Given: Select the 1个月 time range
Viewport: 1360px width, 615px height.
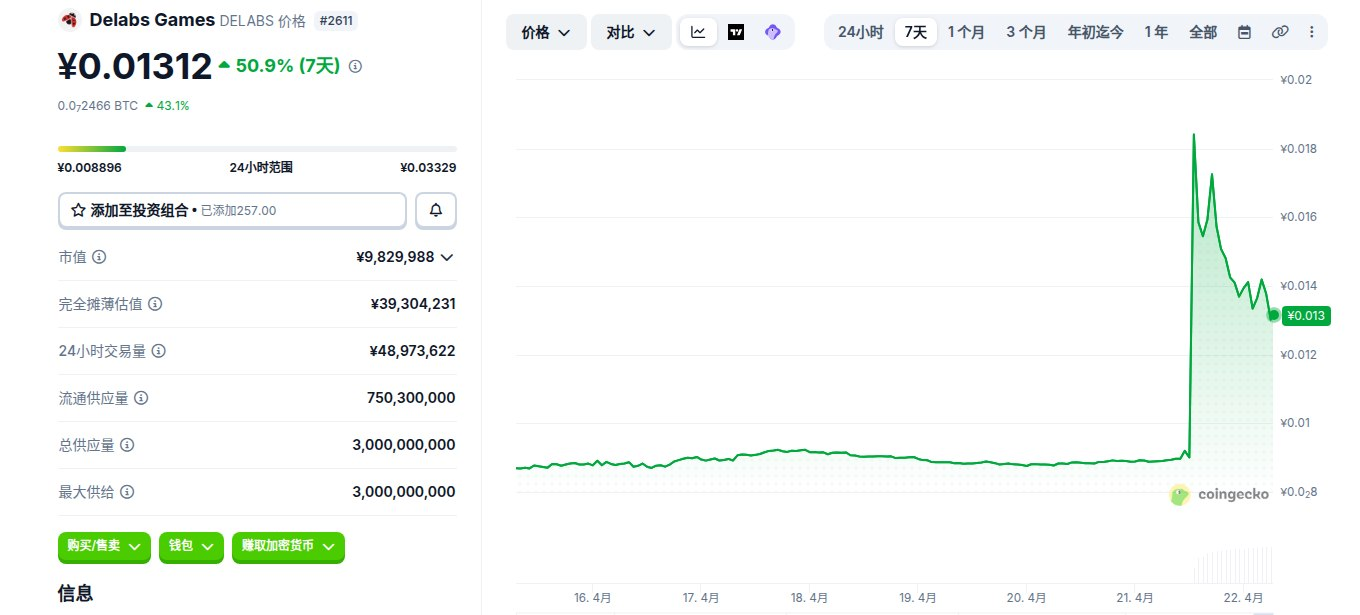Looking at the screenshot, I should tap(966, 32).
